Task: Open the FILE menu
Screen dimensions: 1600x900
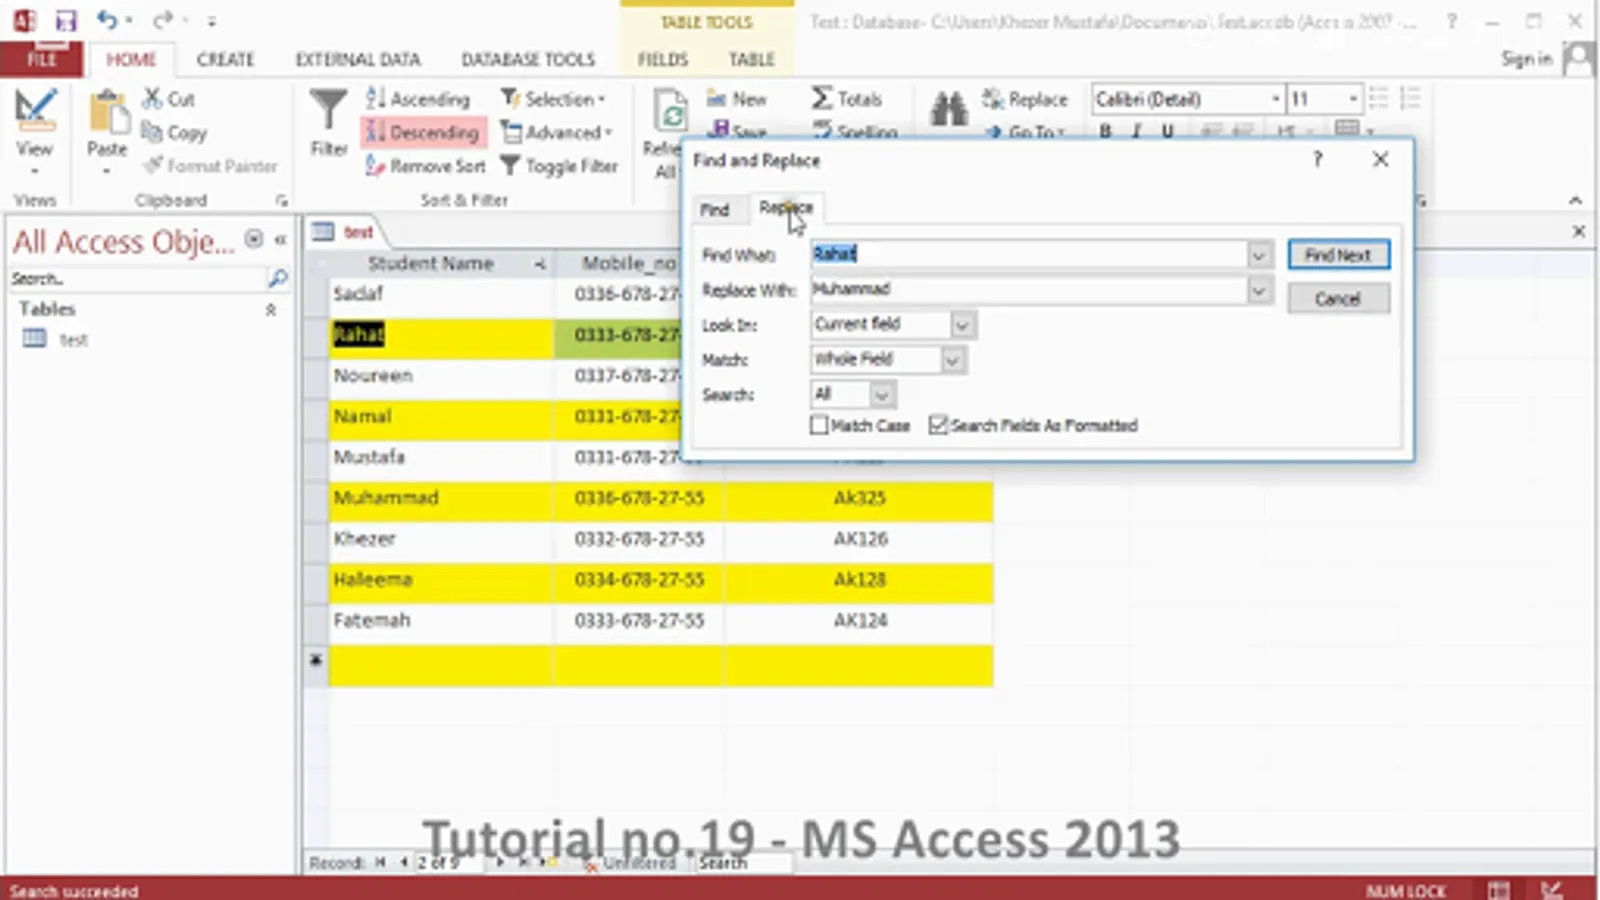Action: [41, 59]
